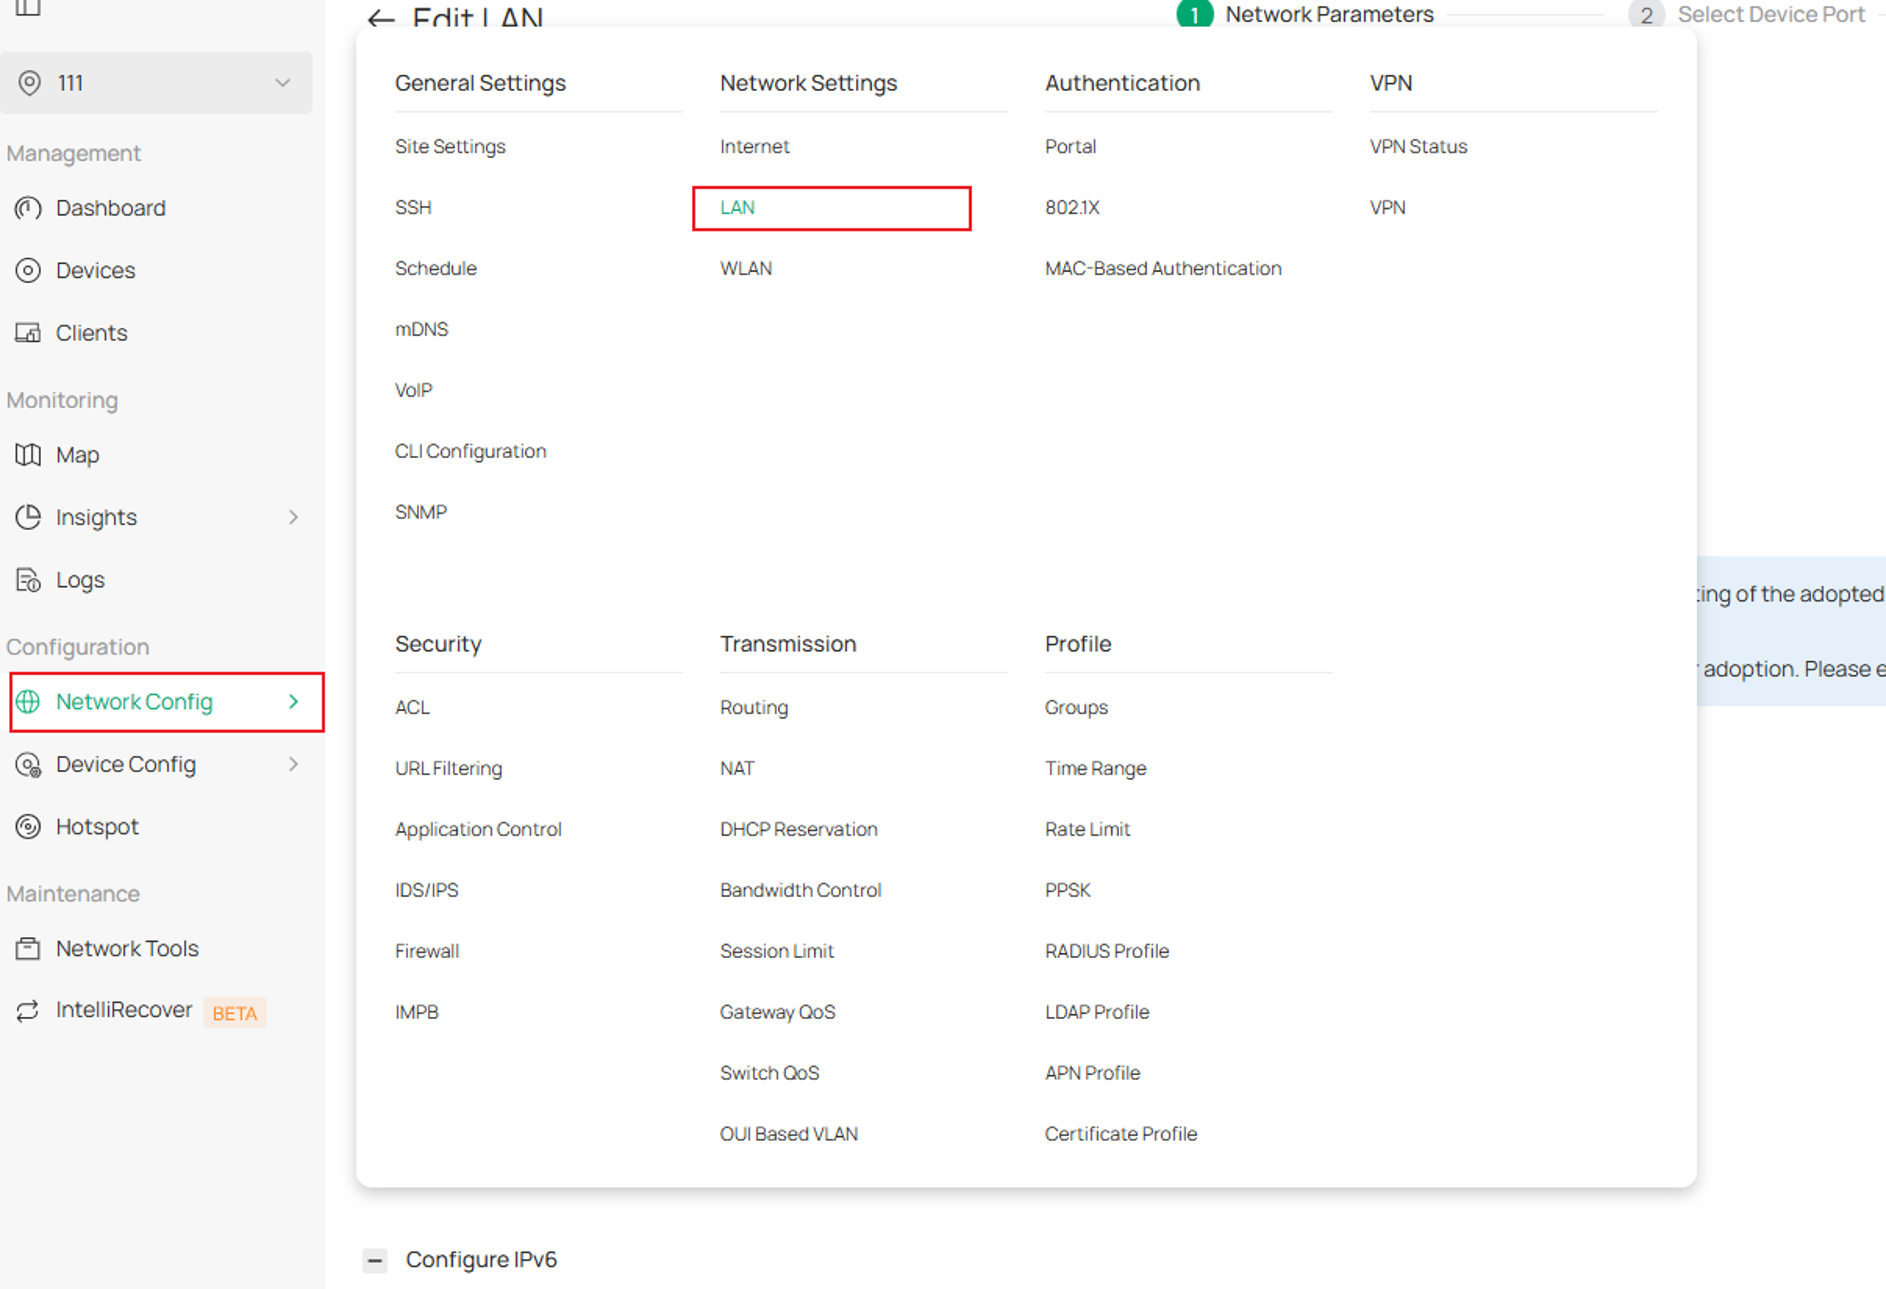This screenshot has width=1886, height=1289.
Task: Open APN Profile
Action: (1092, 1073)
